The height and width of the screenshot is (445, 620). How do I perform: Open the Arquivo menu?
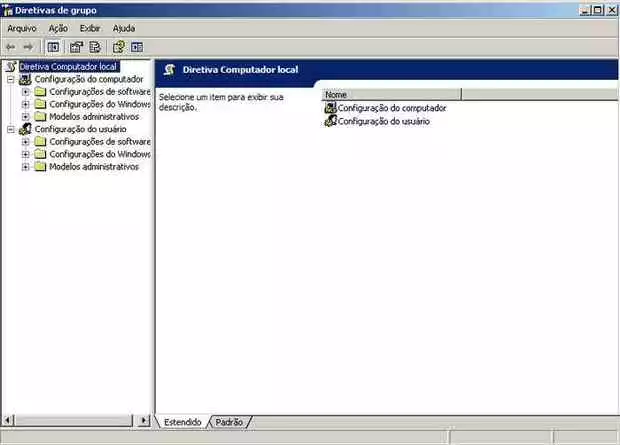point(21,28)
